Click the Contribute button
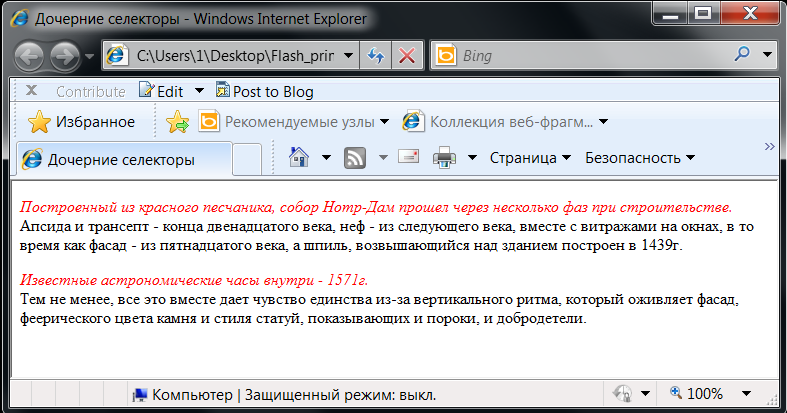 click(x=91, y=91)
